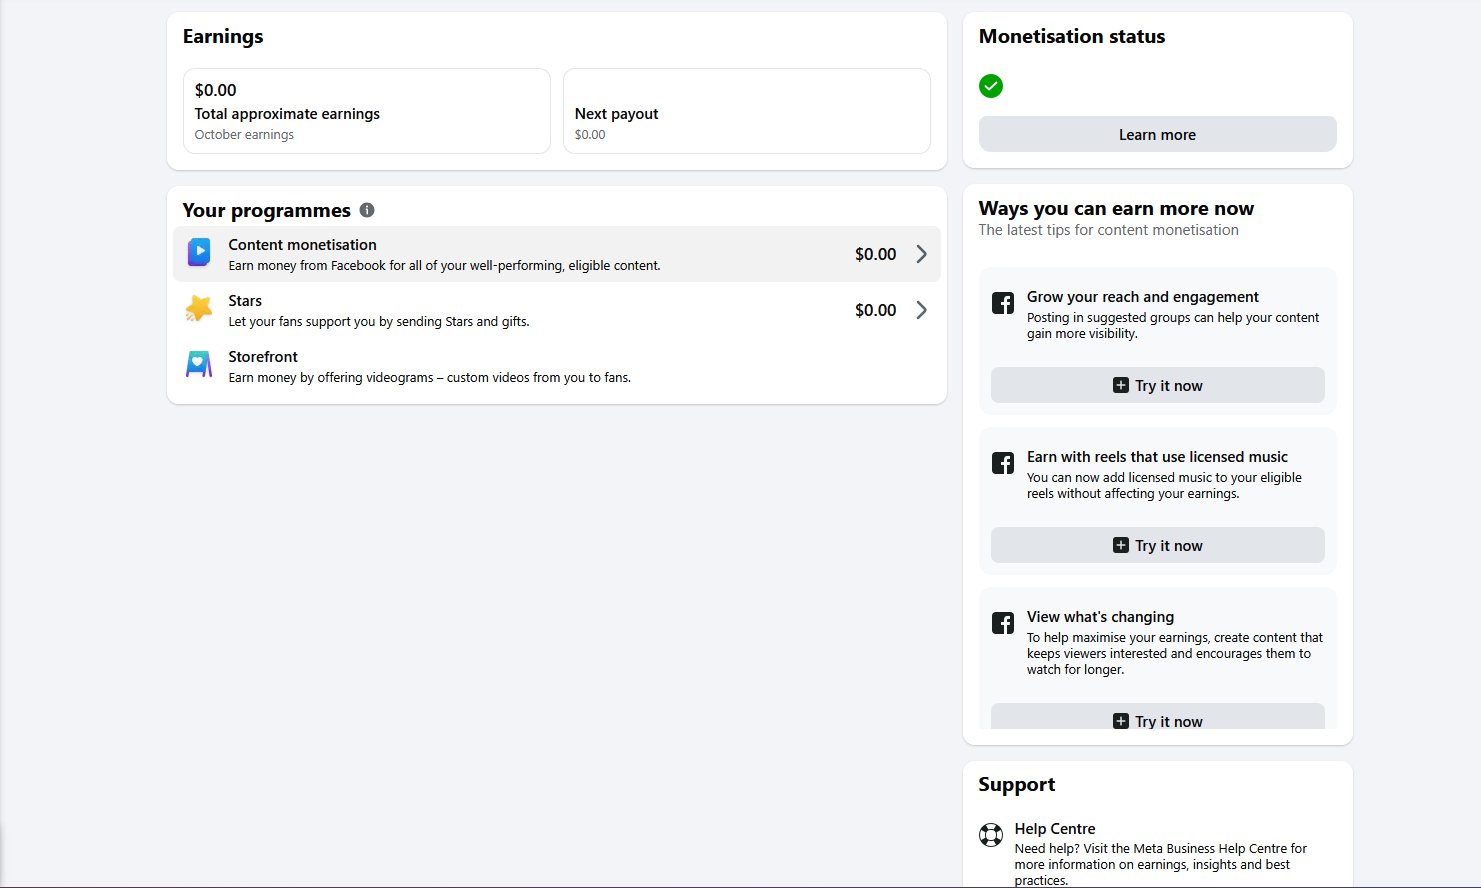Click the Help Centre lifebuoy icon
Image resolution: width=1481 pixels, height=888 pixels.
(991, 834)
